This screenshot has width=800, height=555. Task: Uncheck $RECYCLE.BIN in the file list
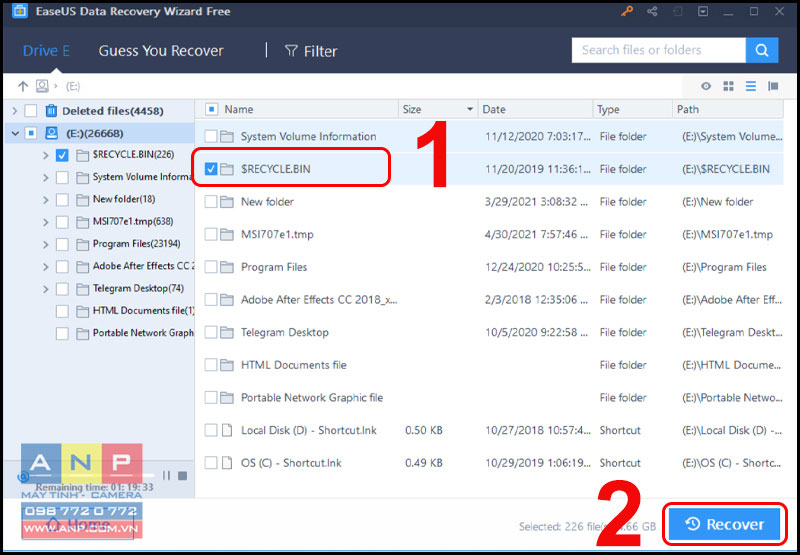pos(211,169)
